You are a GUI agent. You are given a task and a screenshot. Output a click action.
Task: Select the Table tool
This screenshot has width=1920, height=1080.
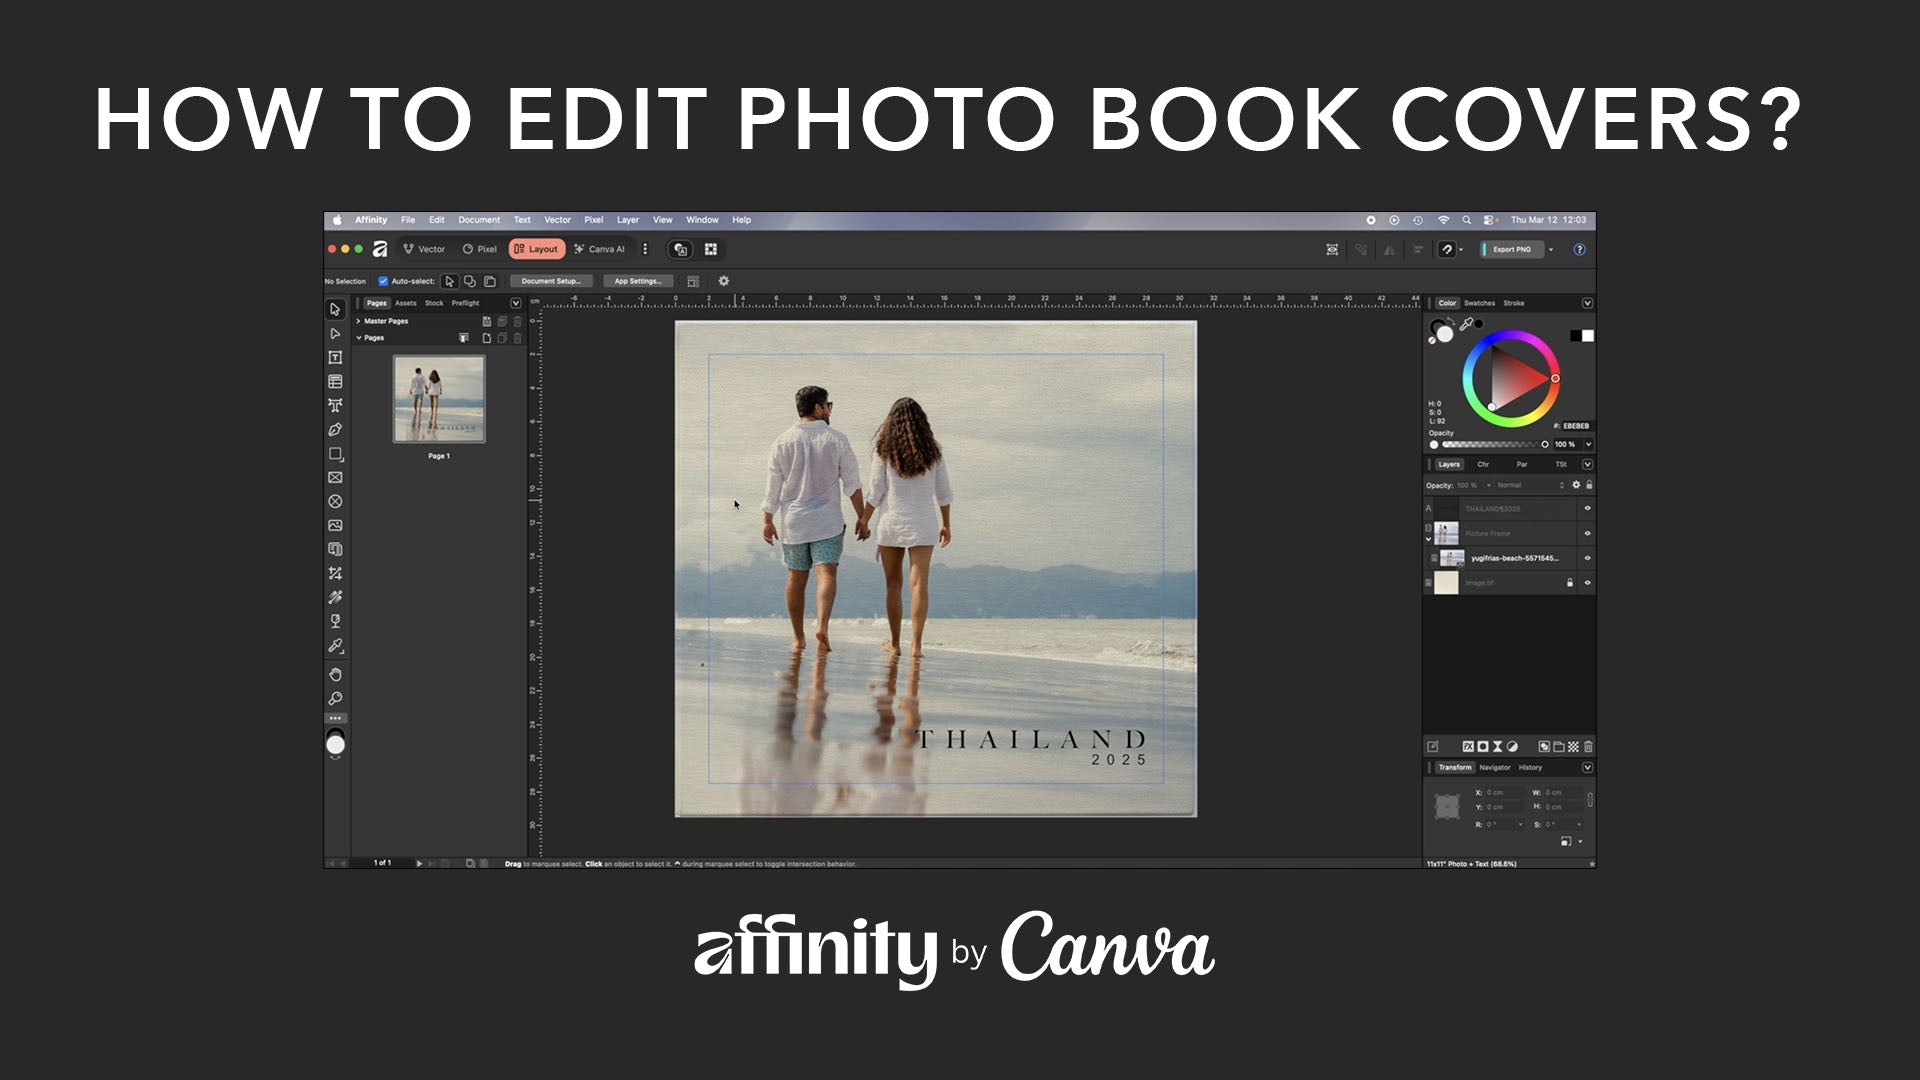point(335,382)
